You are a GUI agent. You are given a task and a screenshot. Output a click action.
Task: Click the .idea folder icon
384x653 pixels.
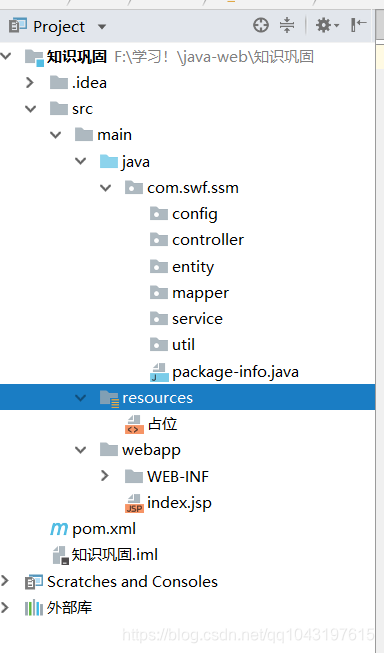(59, 82)
